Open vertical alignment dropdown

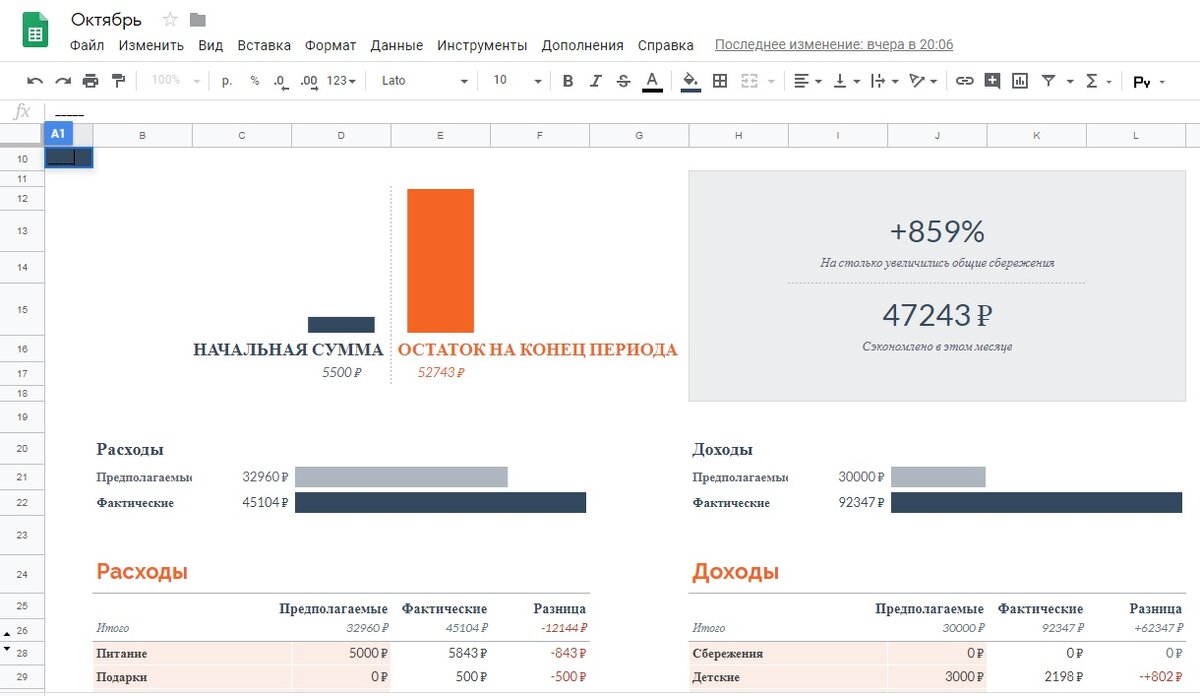[x=846, y=81]
